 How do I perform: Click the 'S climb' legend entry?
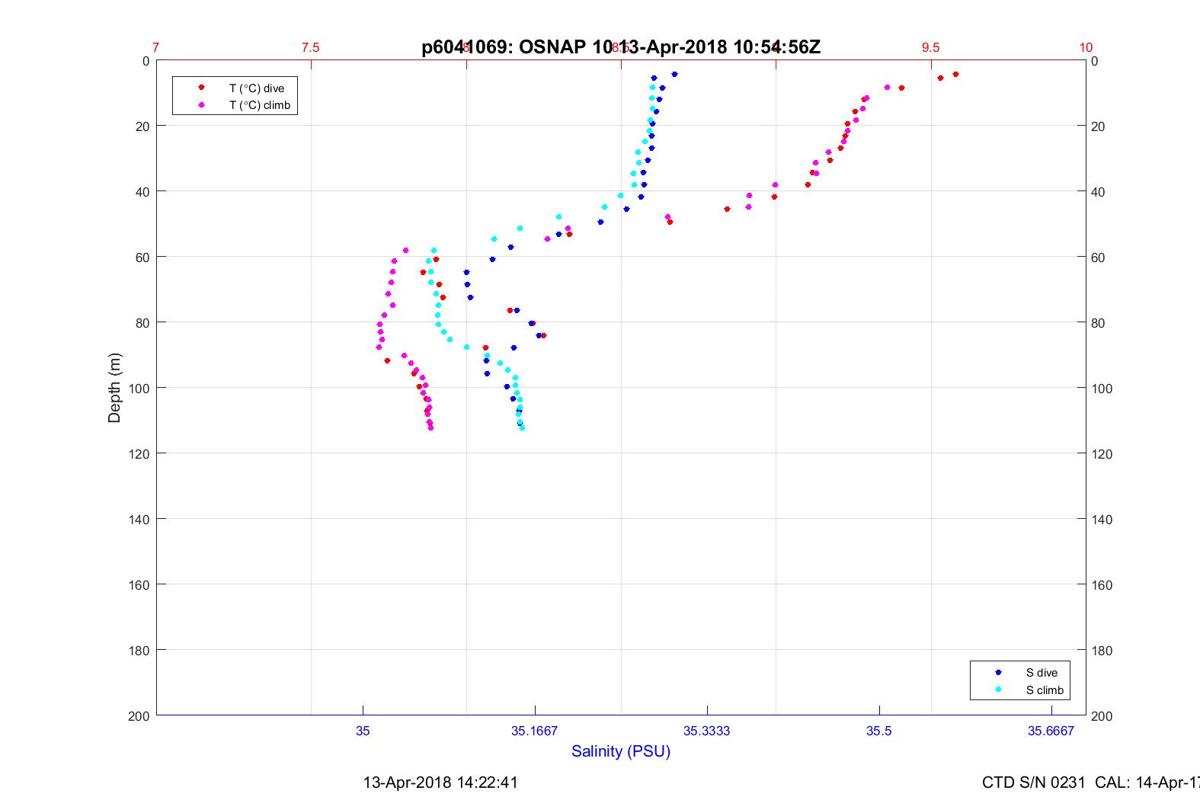pyautogui.click(x=1044, y=690)
